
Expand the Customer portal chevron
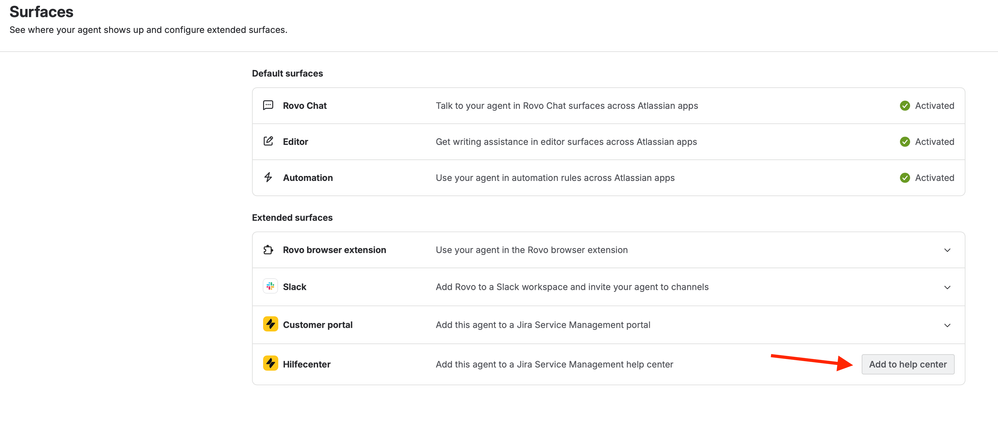[947, 325]
